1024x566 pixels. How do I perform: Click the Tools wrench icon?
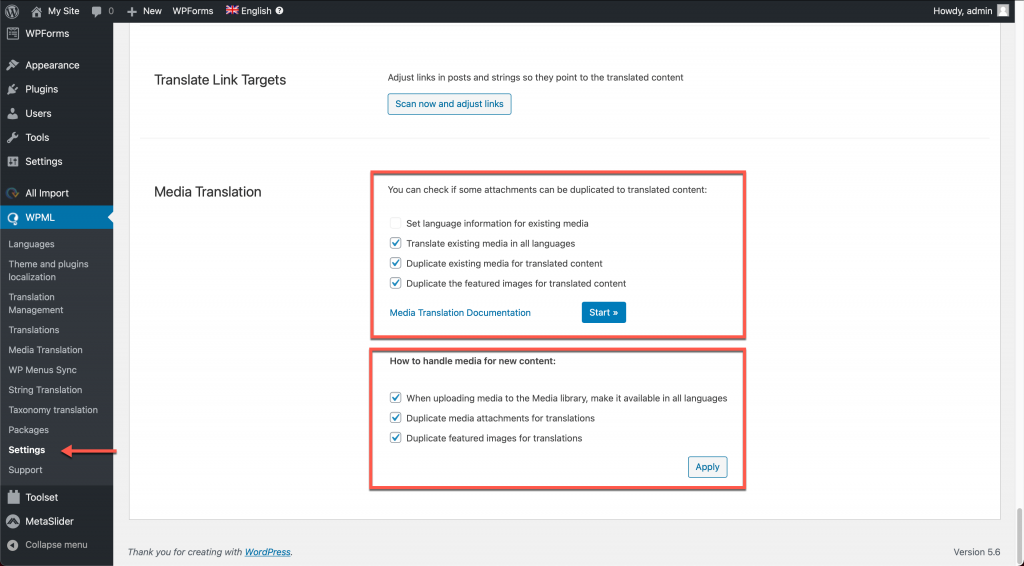12,138
